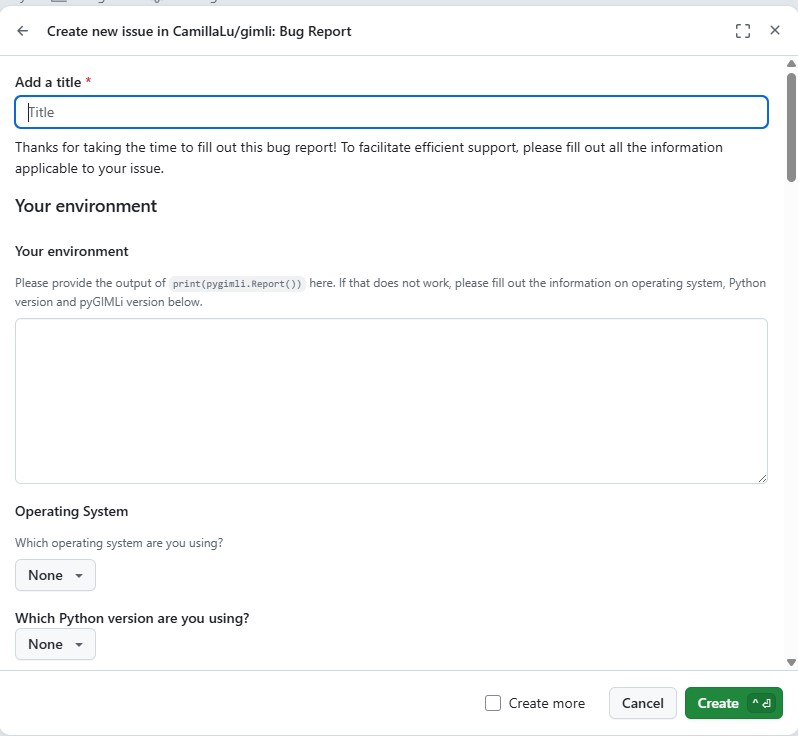
Task: Submit the issue with Create button
Action: click(733, 703)
